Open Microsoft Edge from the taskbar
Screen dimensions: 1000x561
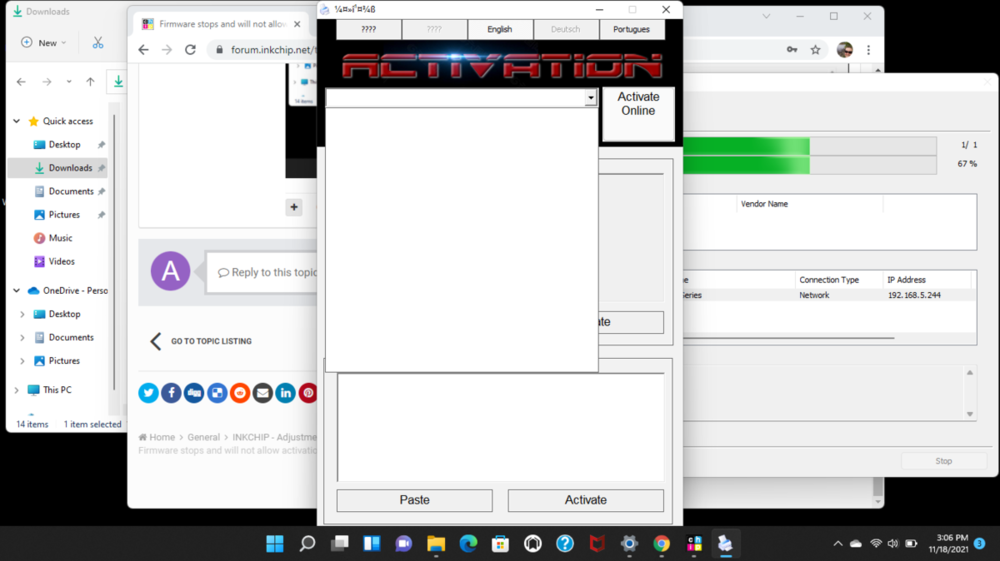(x=468, y=544)
